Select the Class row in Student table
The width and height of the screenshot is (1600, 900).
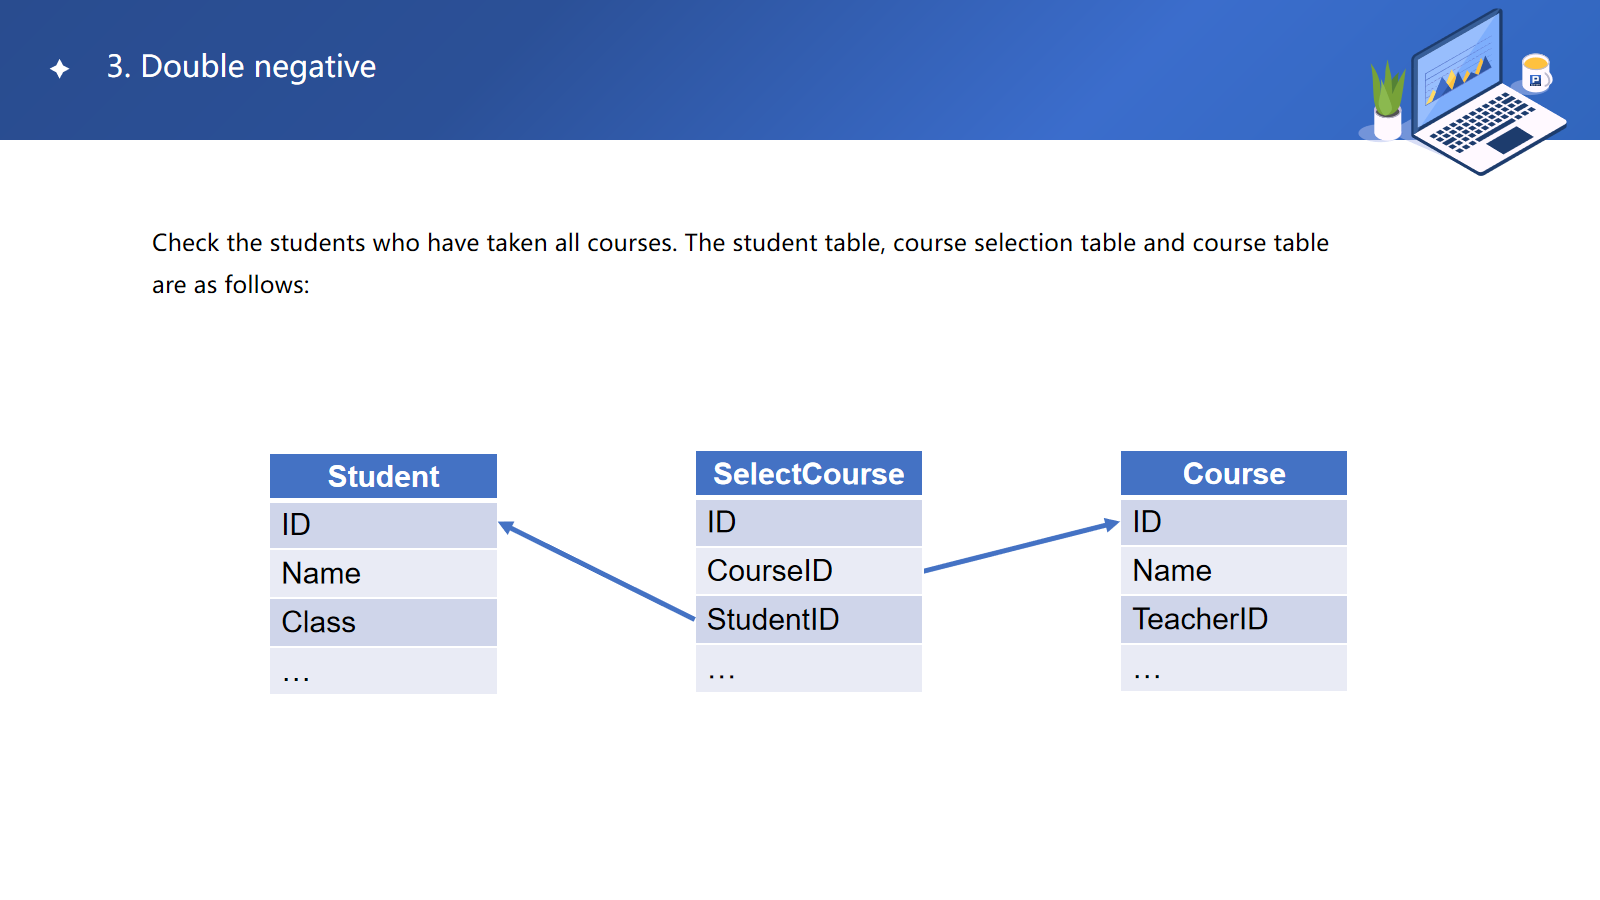[x=383, y=622]
